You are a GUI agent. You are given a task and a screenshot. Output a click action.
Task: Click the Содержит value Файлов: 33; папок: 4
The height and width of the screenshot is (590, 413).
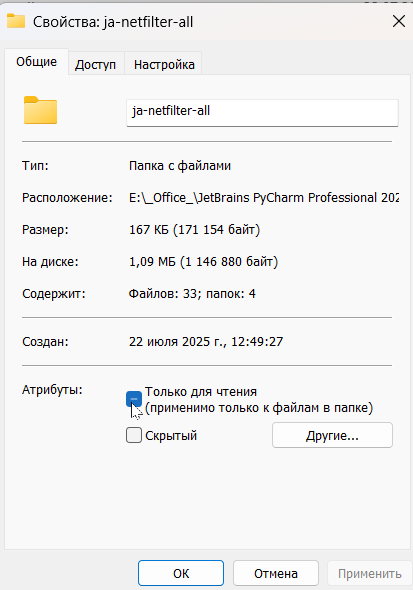[x=192, y=293]
